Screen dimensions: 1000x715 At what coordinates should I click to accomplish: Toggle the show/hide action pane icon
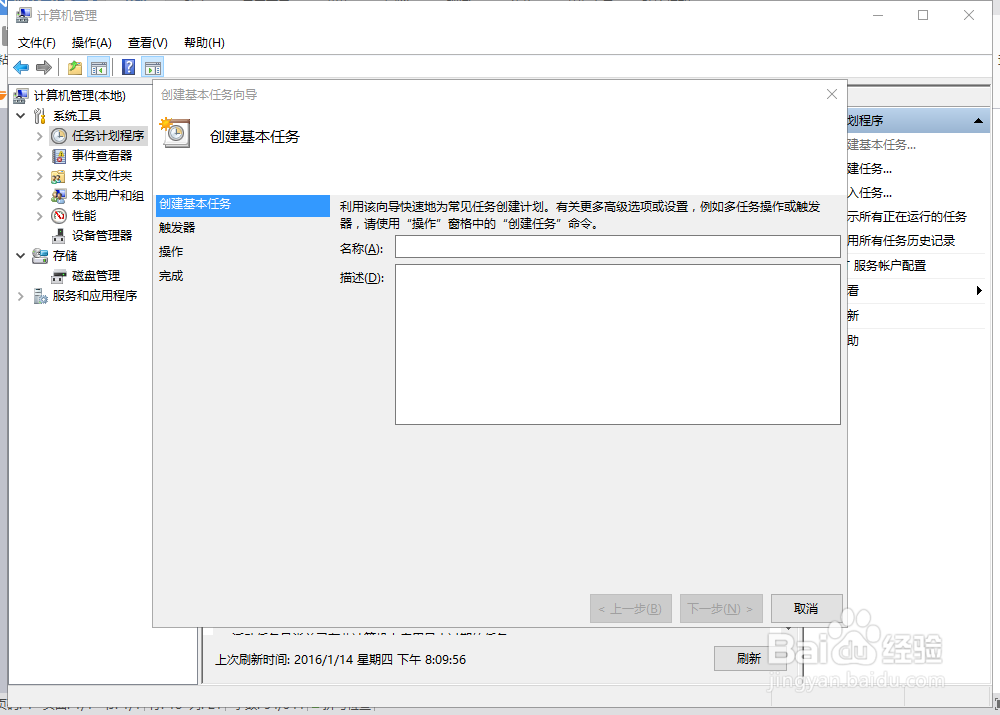click(152, 66)
